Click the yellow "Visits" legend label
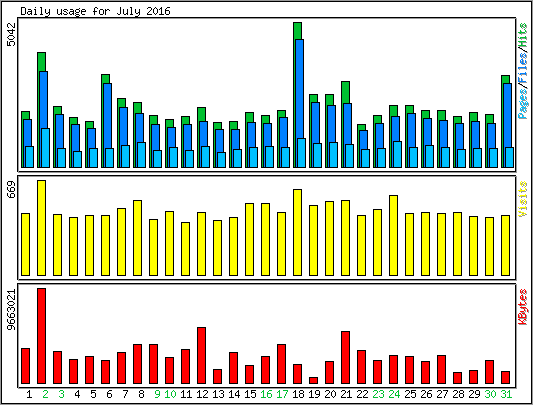This screenshot has width=533, height=405. 523,199
